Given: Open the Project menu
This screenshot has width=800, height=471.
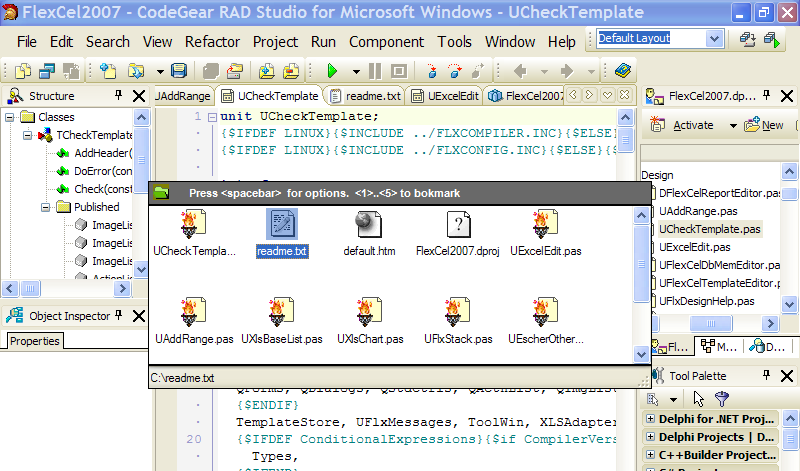Looking at the screenshot, I should pos(275,42).
